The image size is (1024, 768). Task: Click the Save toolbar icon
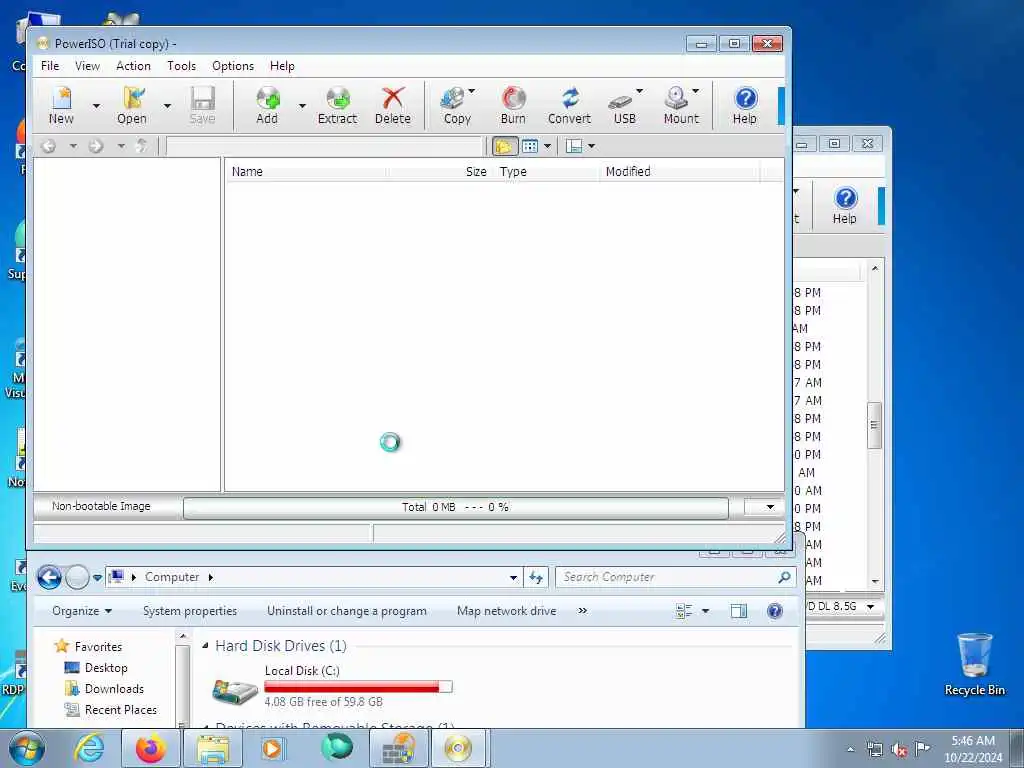pos(202,105)
